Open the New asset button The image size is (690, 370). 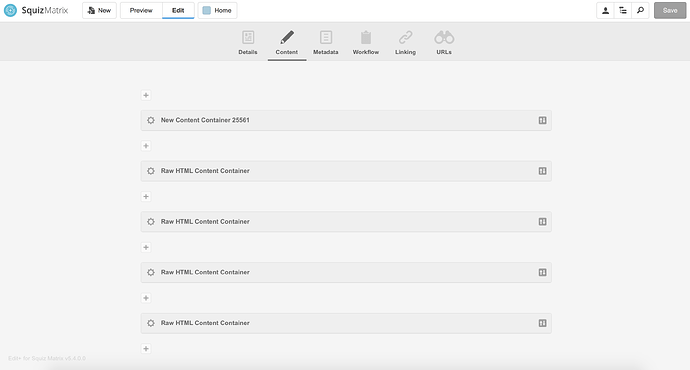click(99, 11)
